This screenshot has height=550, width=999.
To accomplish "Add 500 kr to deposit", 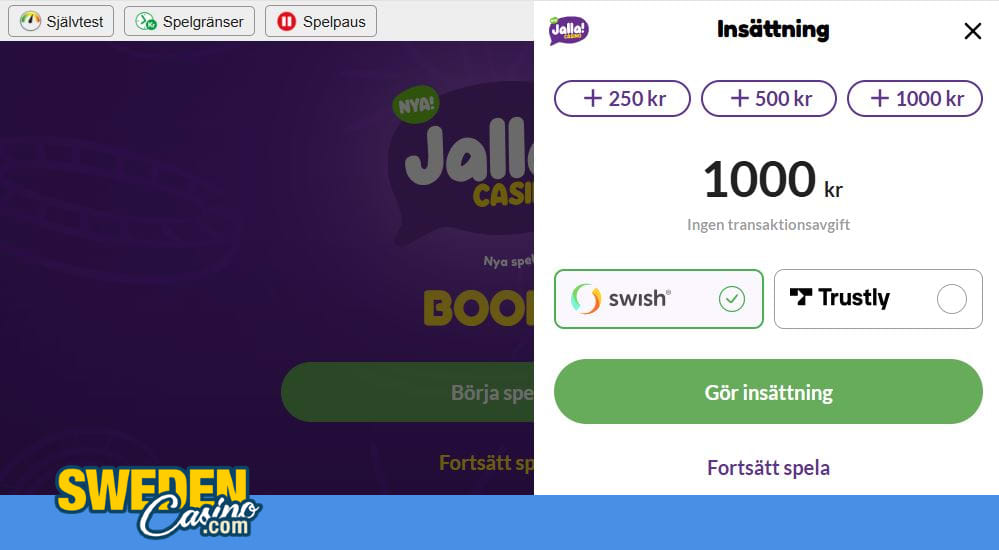I will [x=768, y=98].
